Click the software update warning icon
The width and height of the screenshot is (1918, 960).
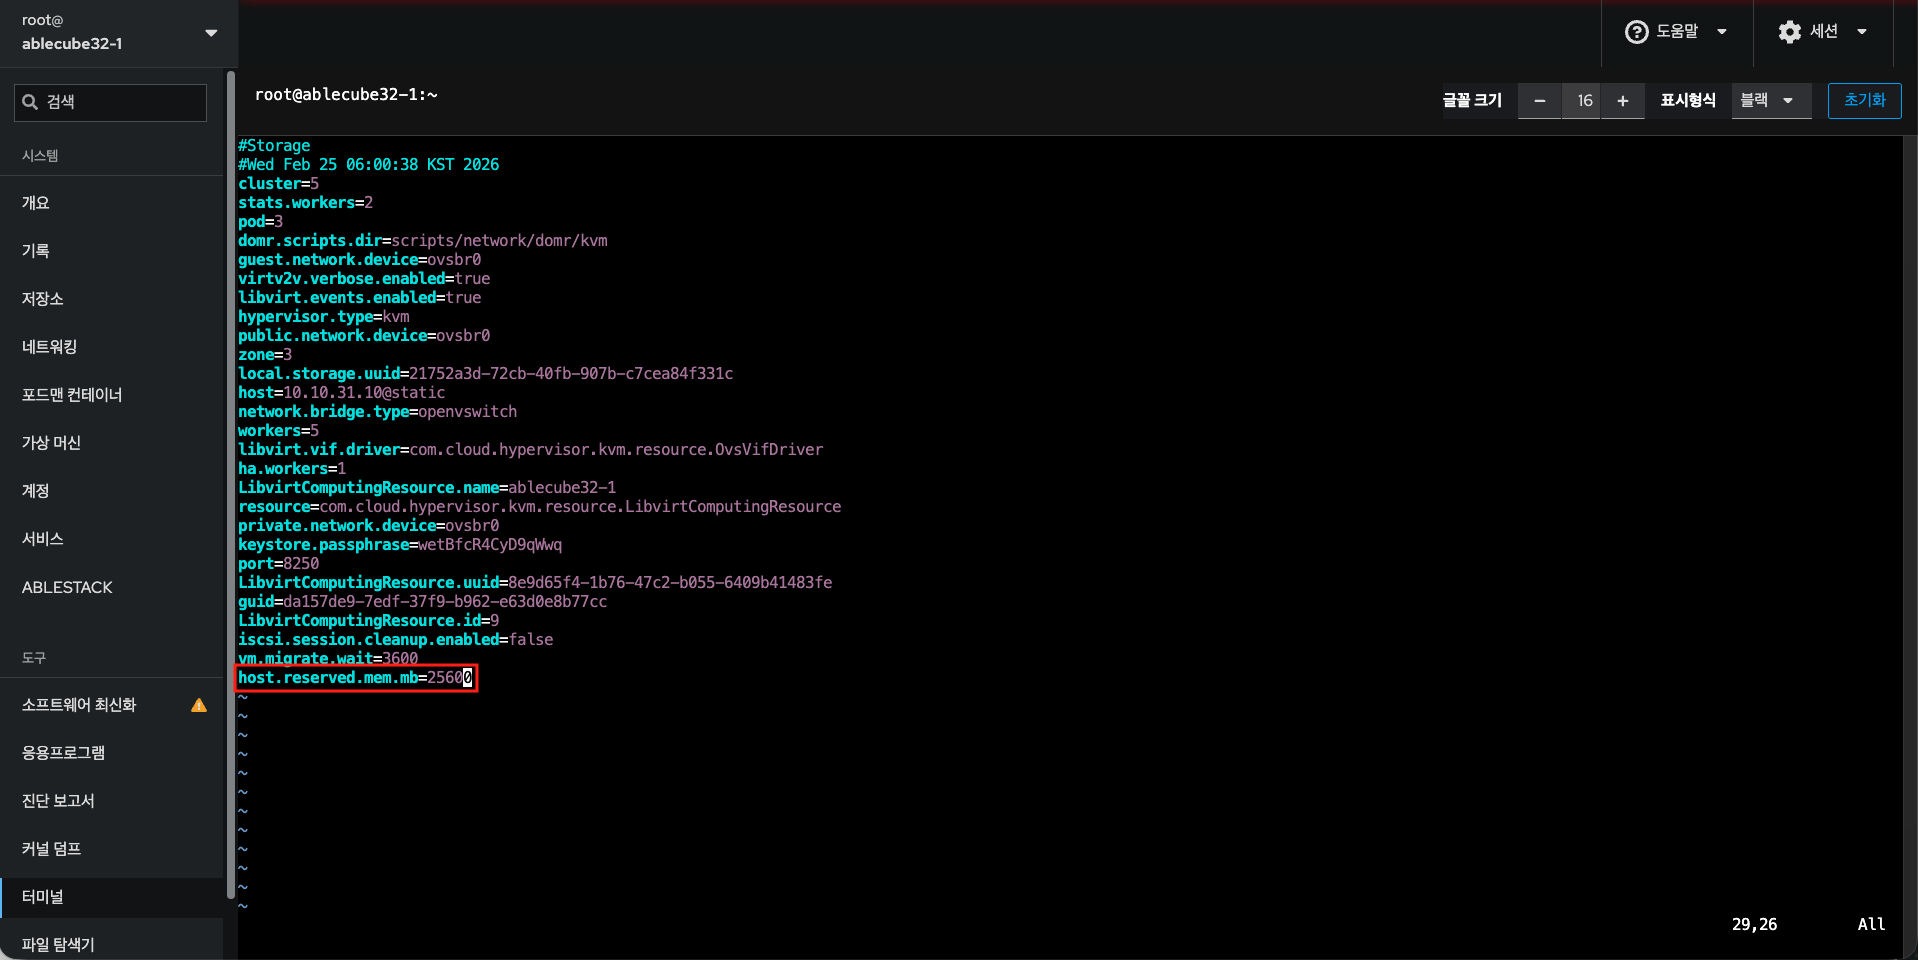[199, 705]
